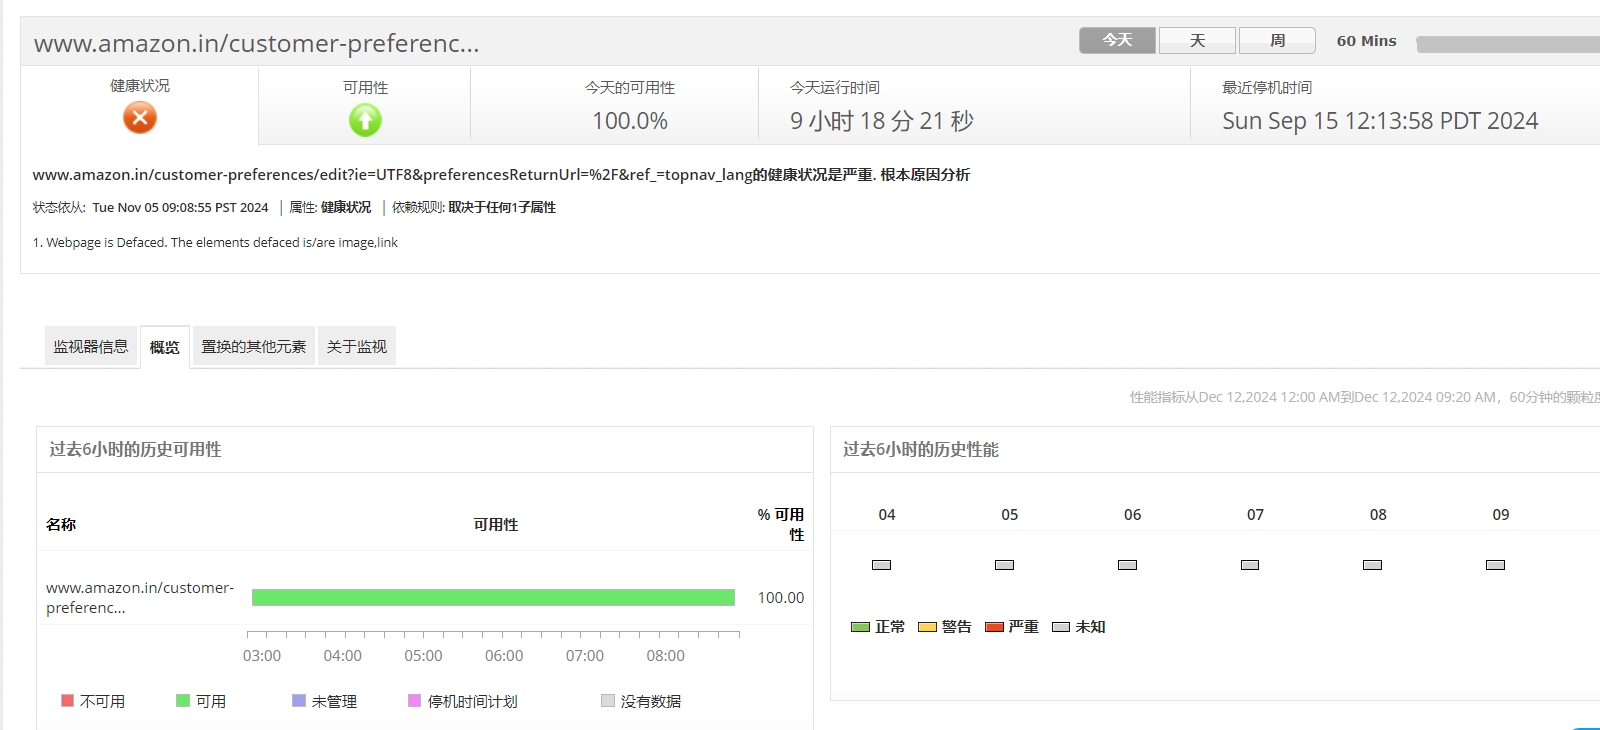Click the 取决于任何1子属性 dependency rule text
Screen dimensions: 1600x730
click(502, 208)
